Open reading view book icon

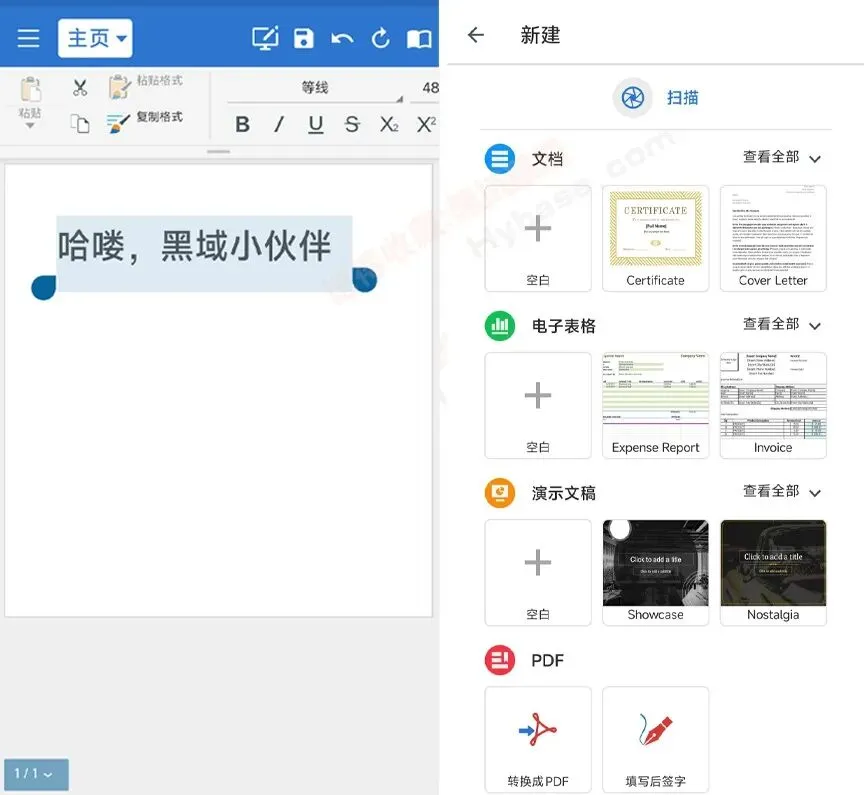pos(419,39)
